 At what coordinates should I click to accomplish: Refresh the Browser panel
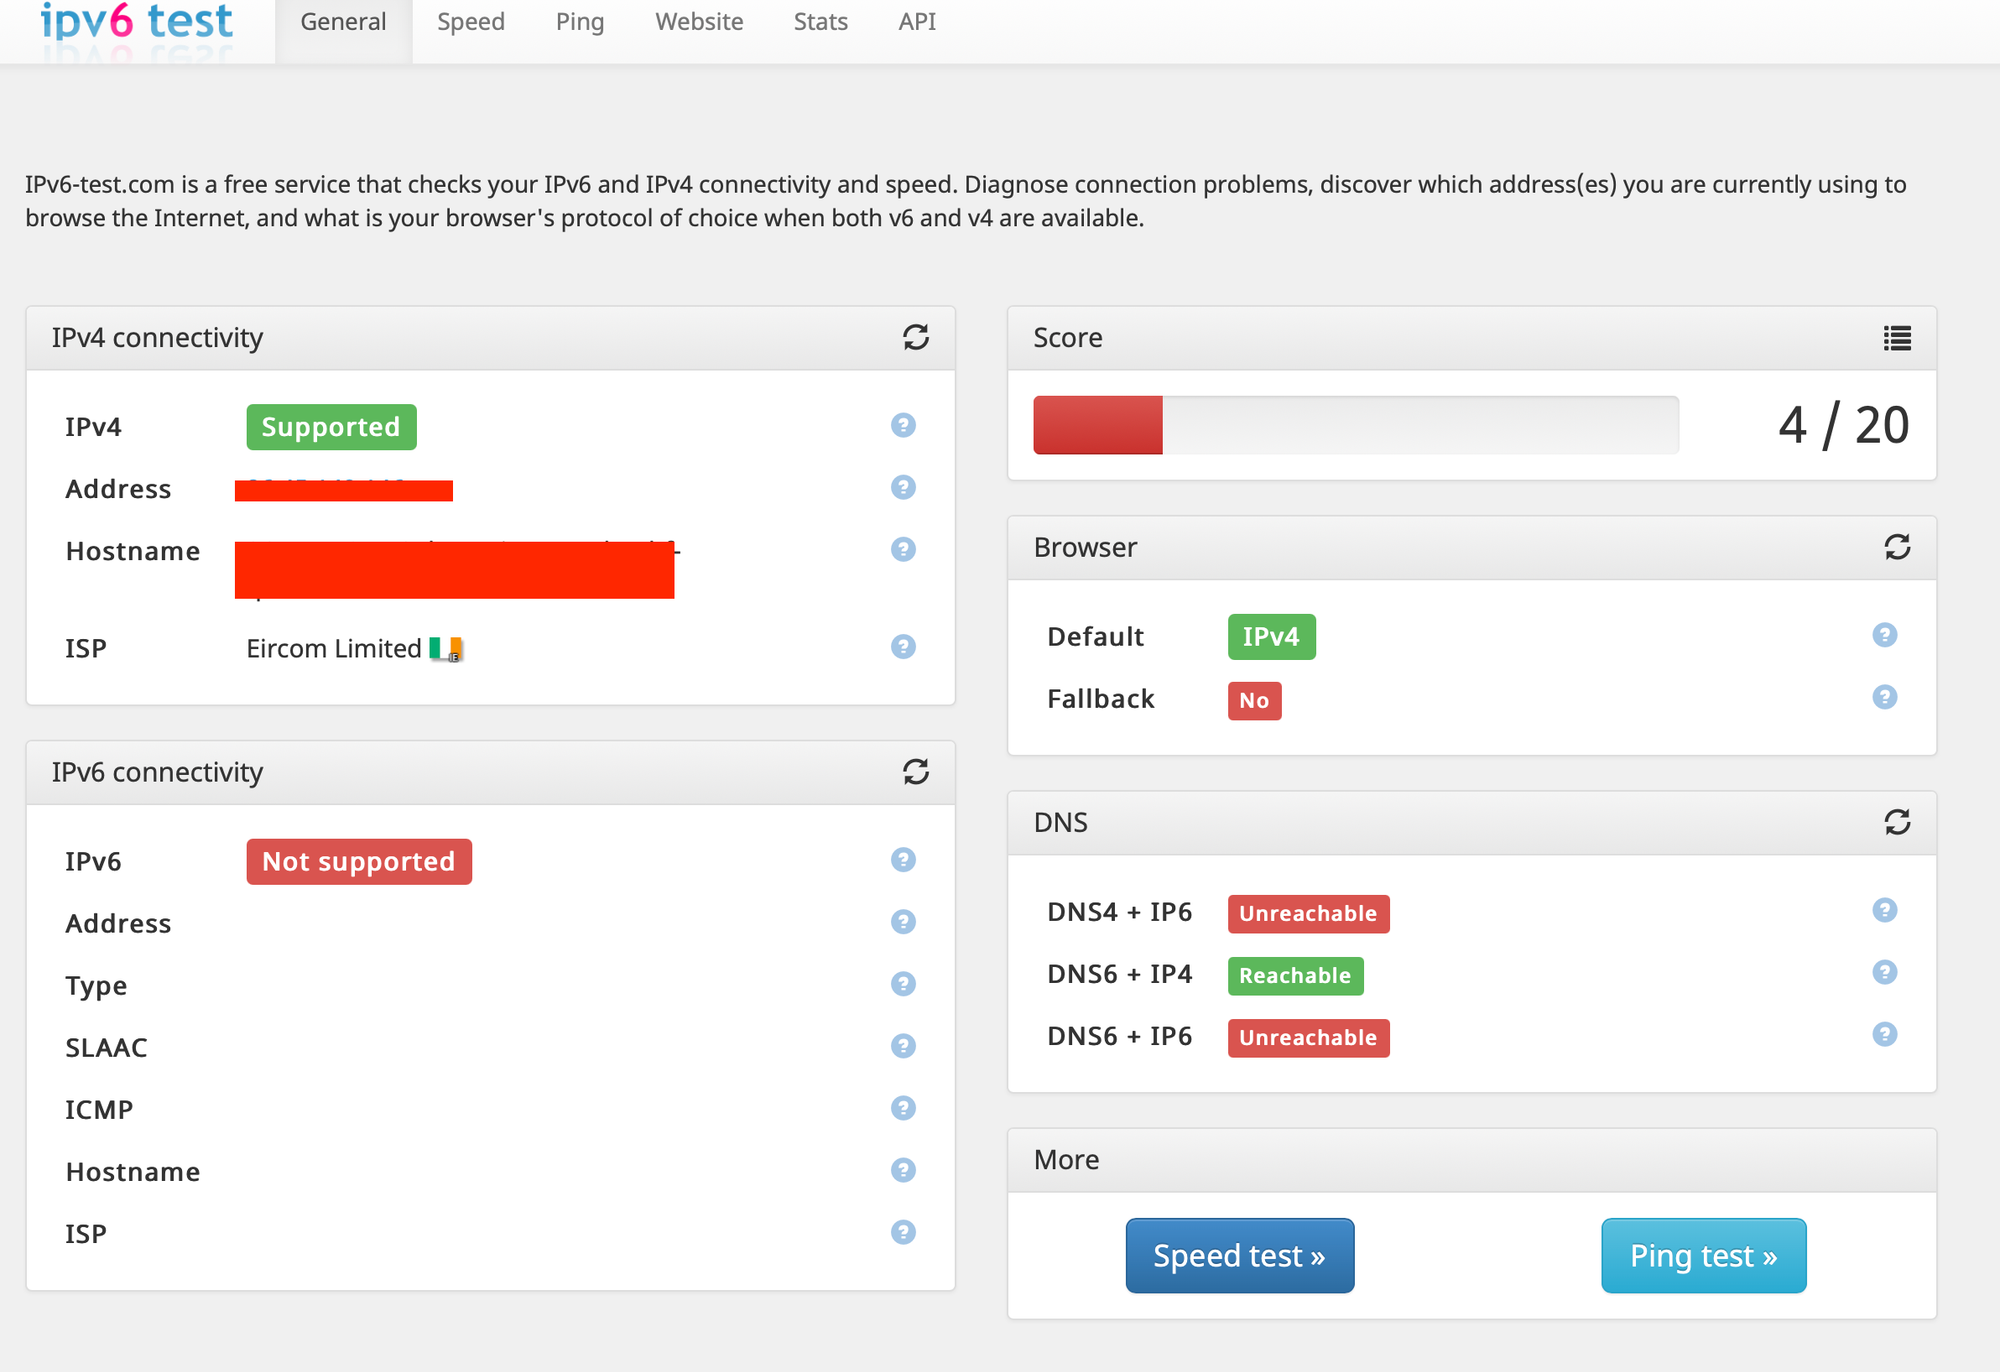click(x=1897, y=548)
